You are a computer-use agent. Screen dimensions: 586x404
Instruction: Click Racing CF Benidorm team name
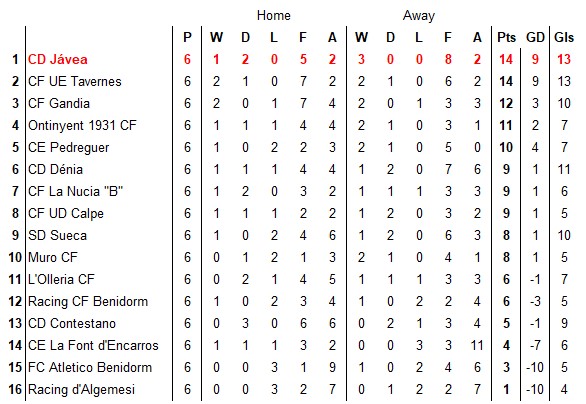(x=88, y=302)
